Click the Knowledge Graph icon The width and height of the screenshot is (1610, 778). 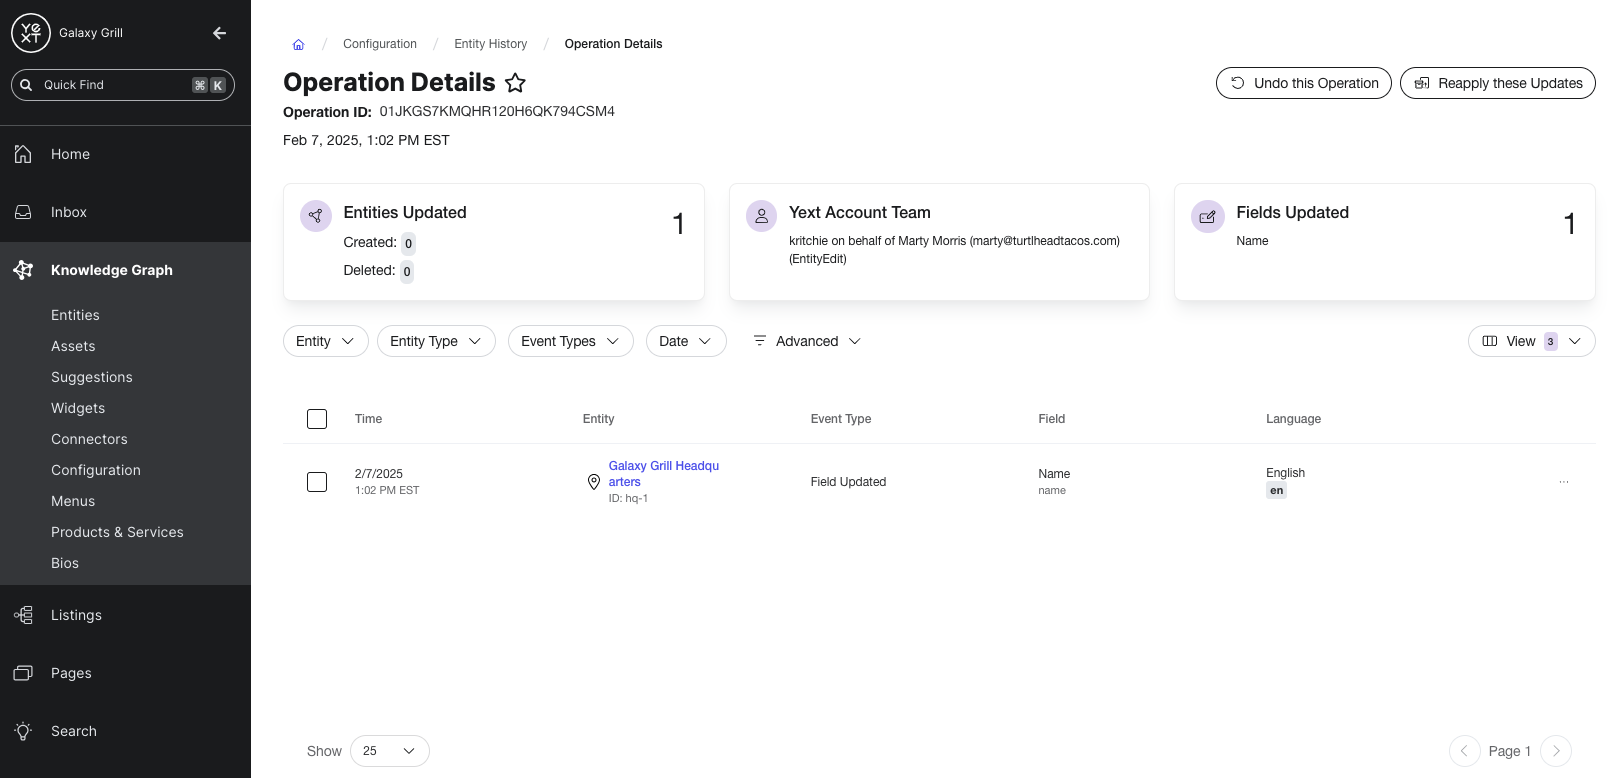click(23, 270)
